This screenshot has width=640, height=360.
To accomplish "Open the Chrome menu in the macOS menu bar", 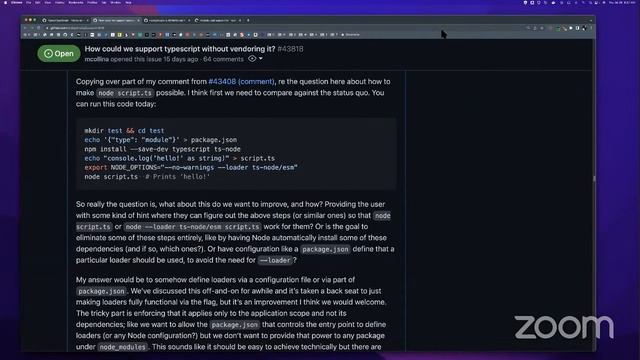I will [16, 2].
